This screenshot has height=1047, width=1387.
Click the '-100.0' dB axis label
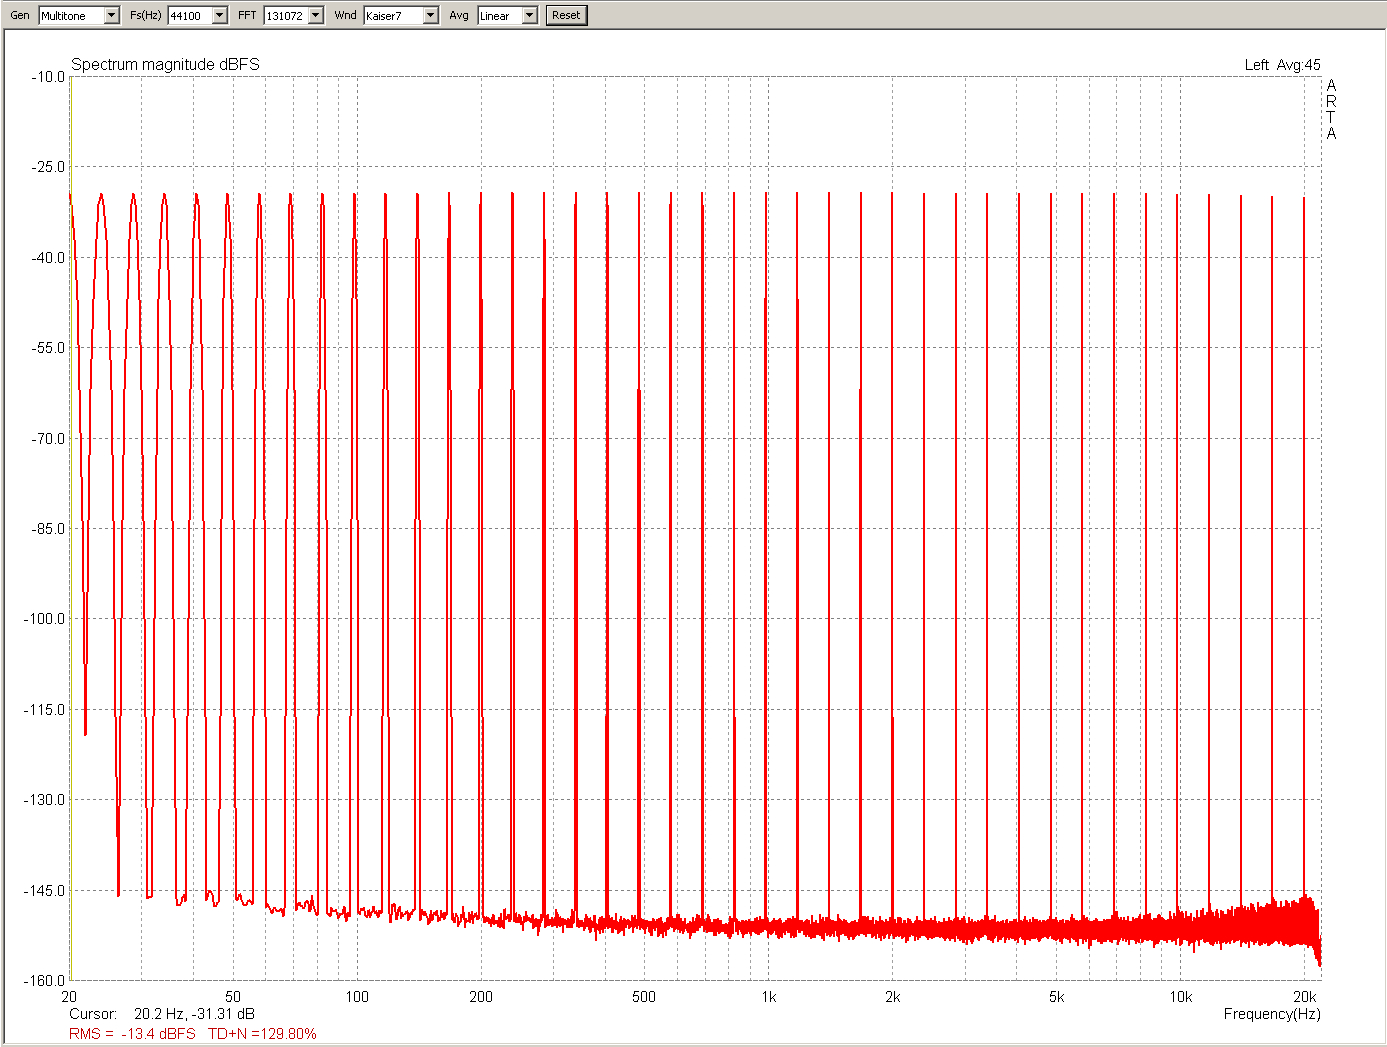click(44, 619)
